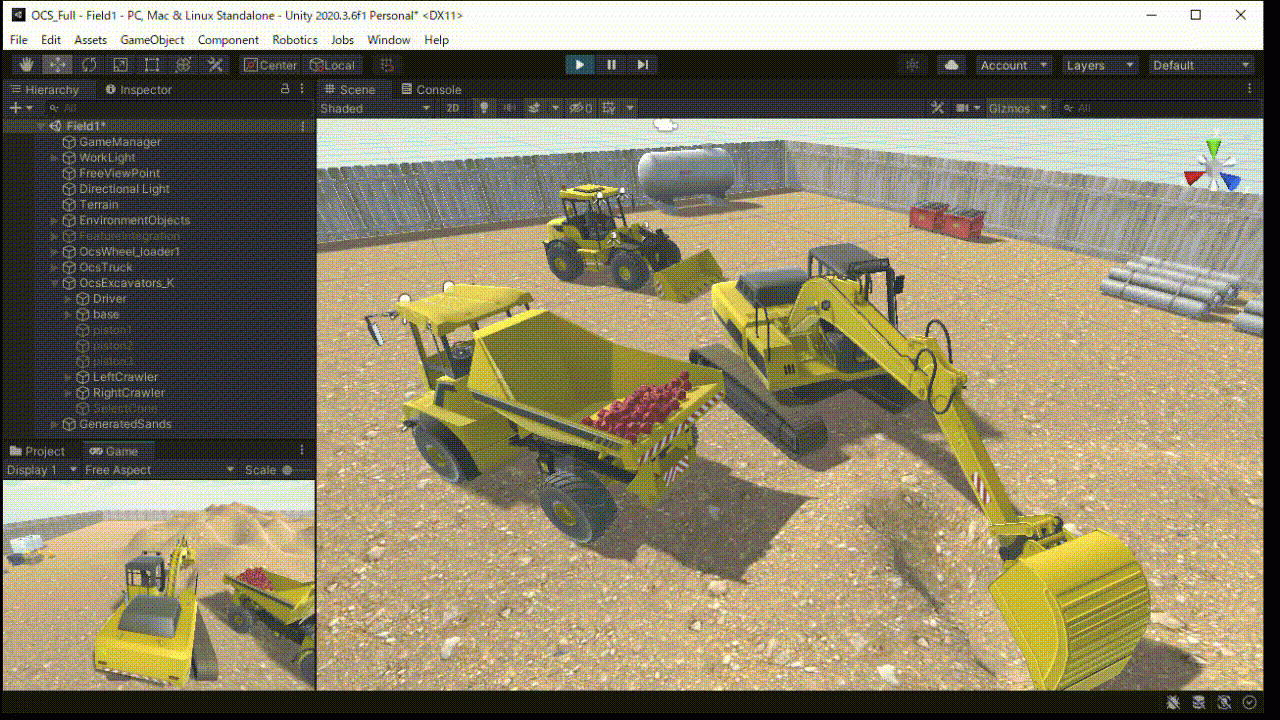Click the Pause button
This screenshot has width=1280, height=720.
coord(611,64)
